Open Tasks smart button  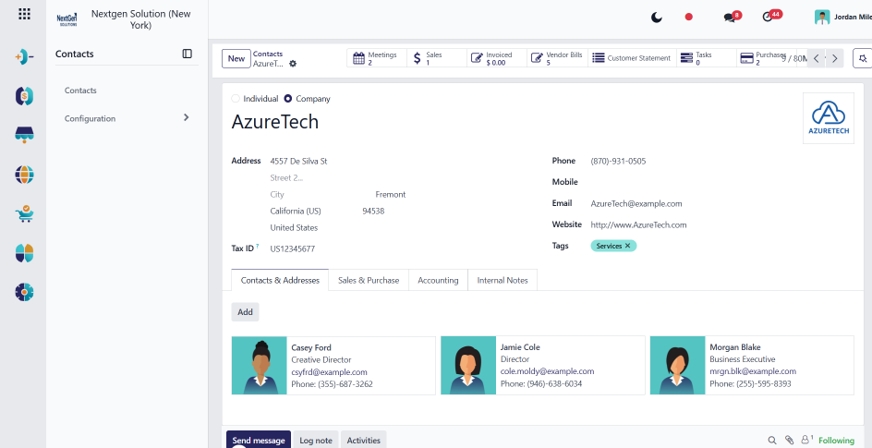[x=706, y=58]
